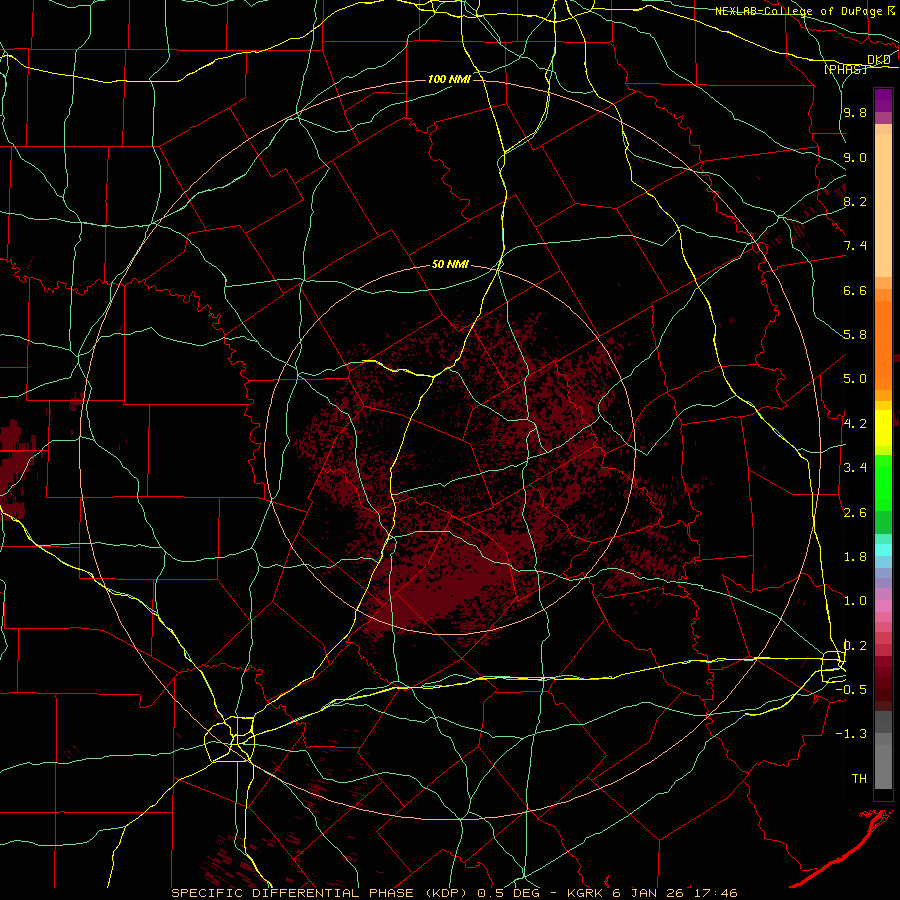The height and width of the screenshot is (900, 900).
Task: Click the 9.0 value on the scale
Action: pos(855,157)
